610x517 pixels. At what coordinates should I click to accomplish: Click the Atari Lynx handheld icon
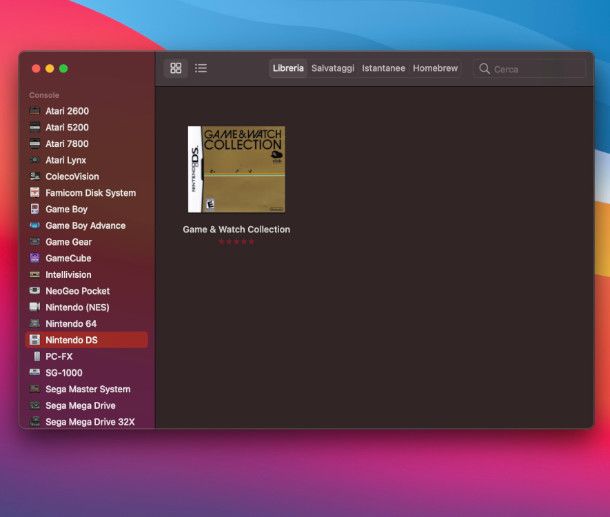tap(35, 160)
